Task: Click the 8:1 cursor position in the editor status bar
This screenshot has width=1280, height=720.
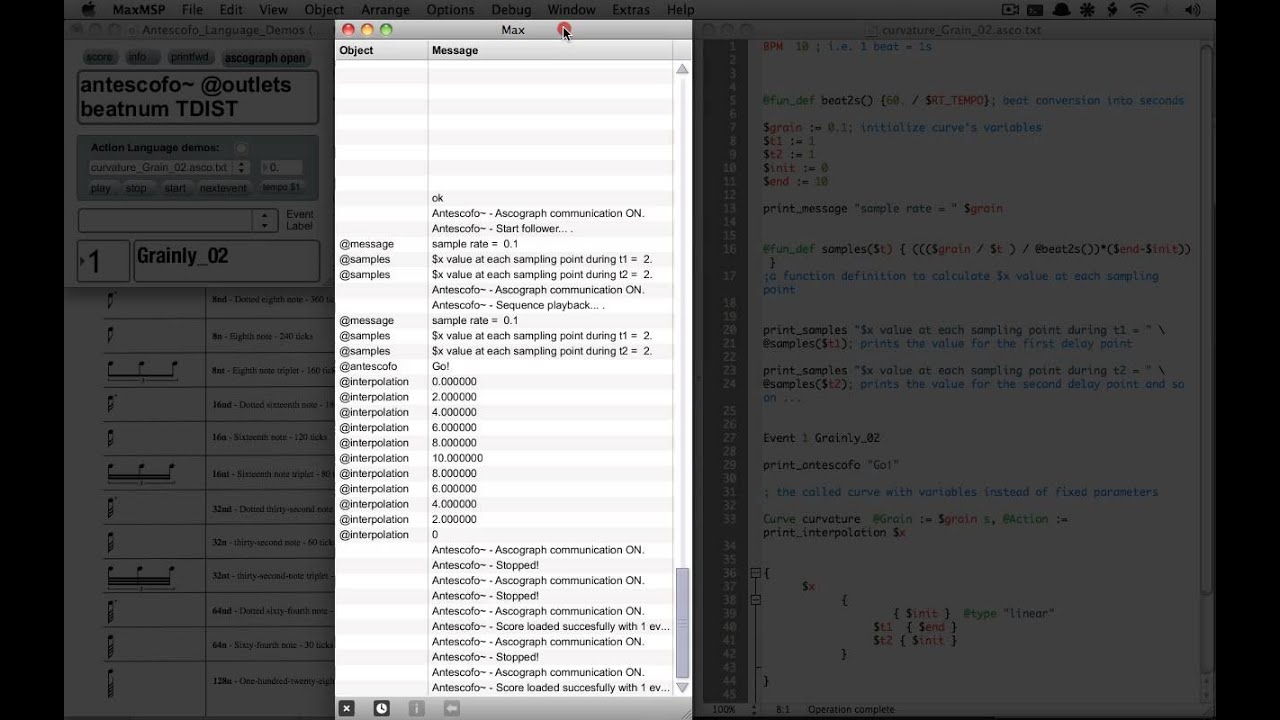Action: click(782, 709)
